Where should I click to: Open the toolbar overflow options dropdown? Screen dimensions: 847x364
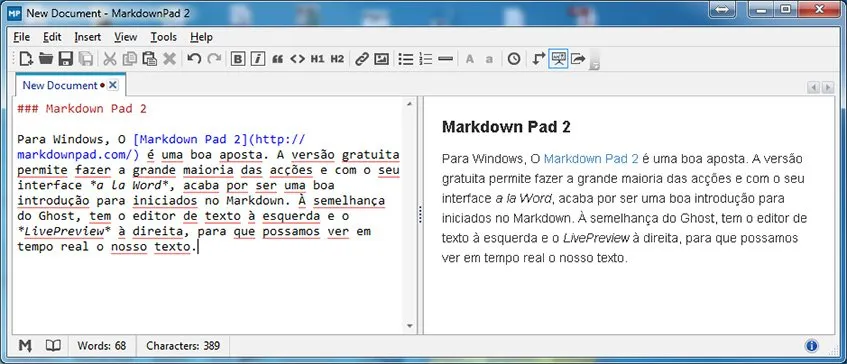pos(595,60)
